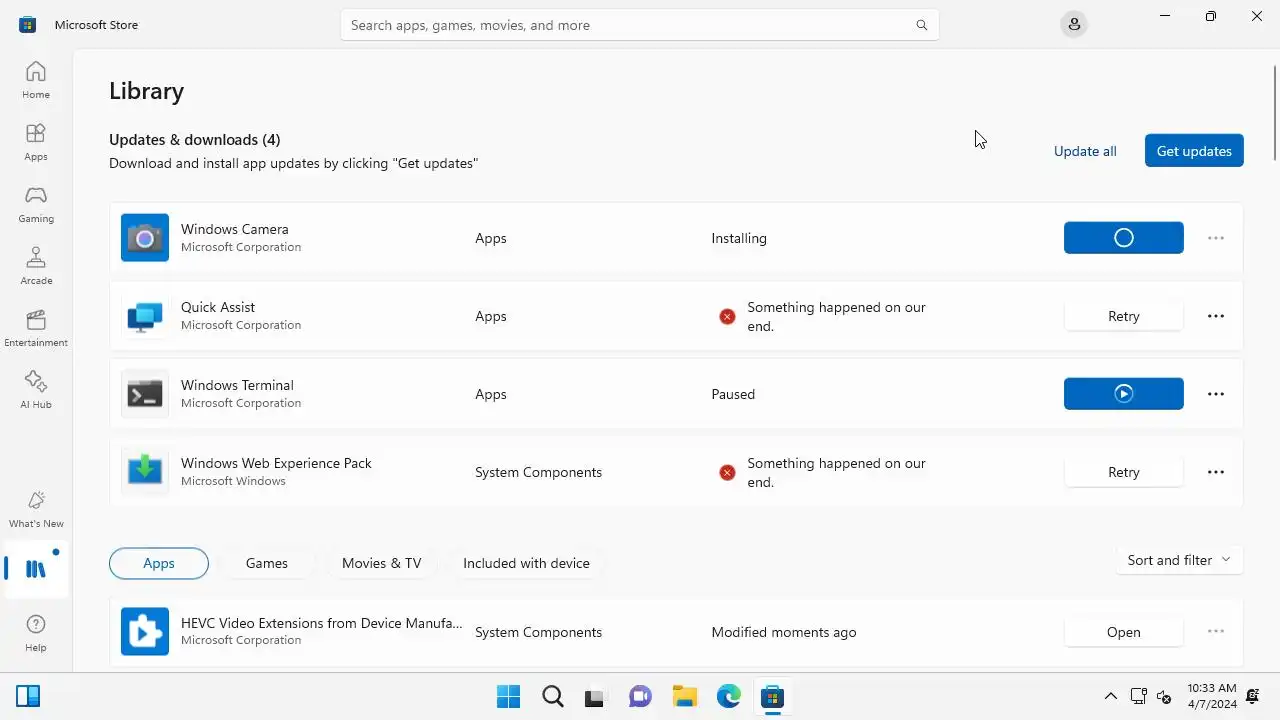The width and height of the screenshot is (1280, 720).
Task: Click Update all
Action: point(1085,151)
